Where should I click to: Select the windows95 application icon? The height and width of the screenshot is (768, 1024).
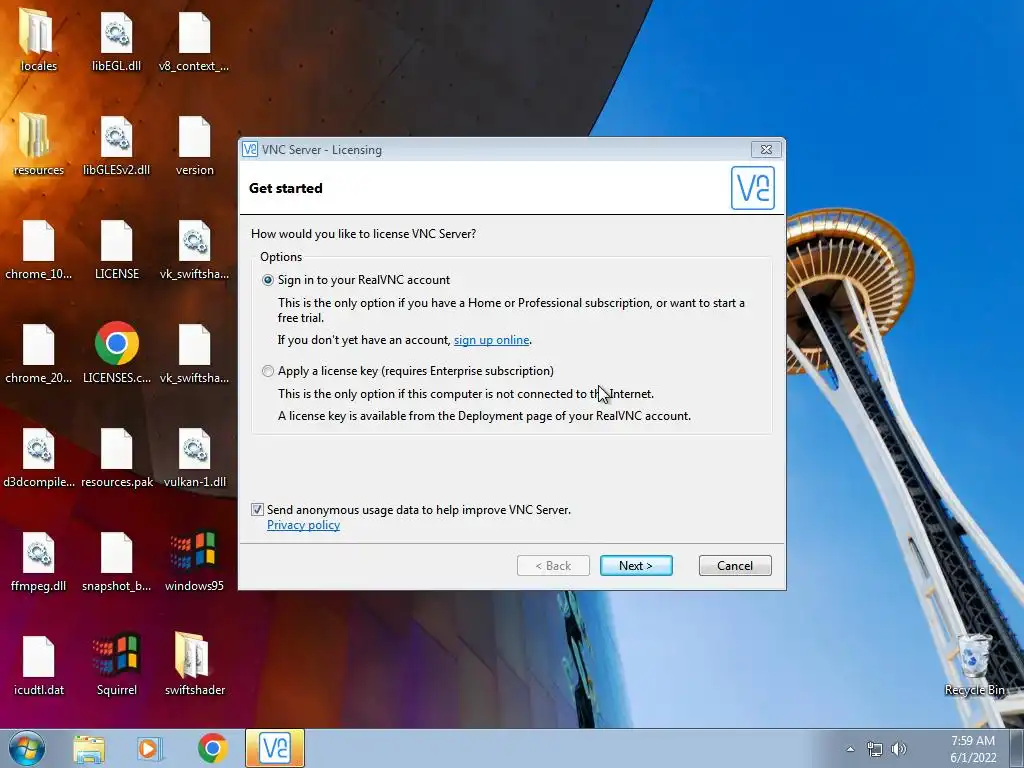(x=193, y=551)
